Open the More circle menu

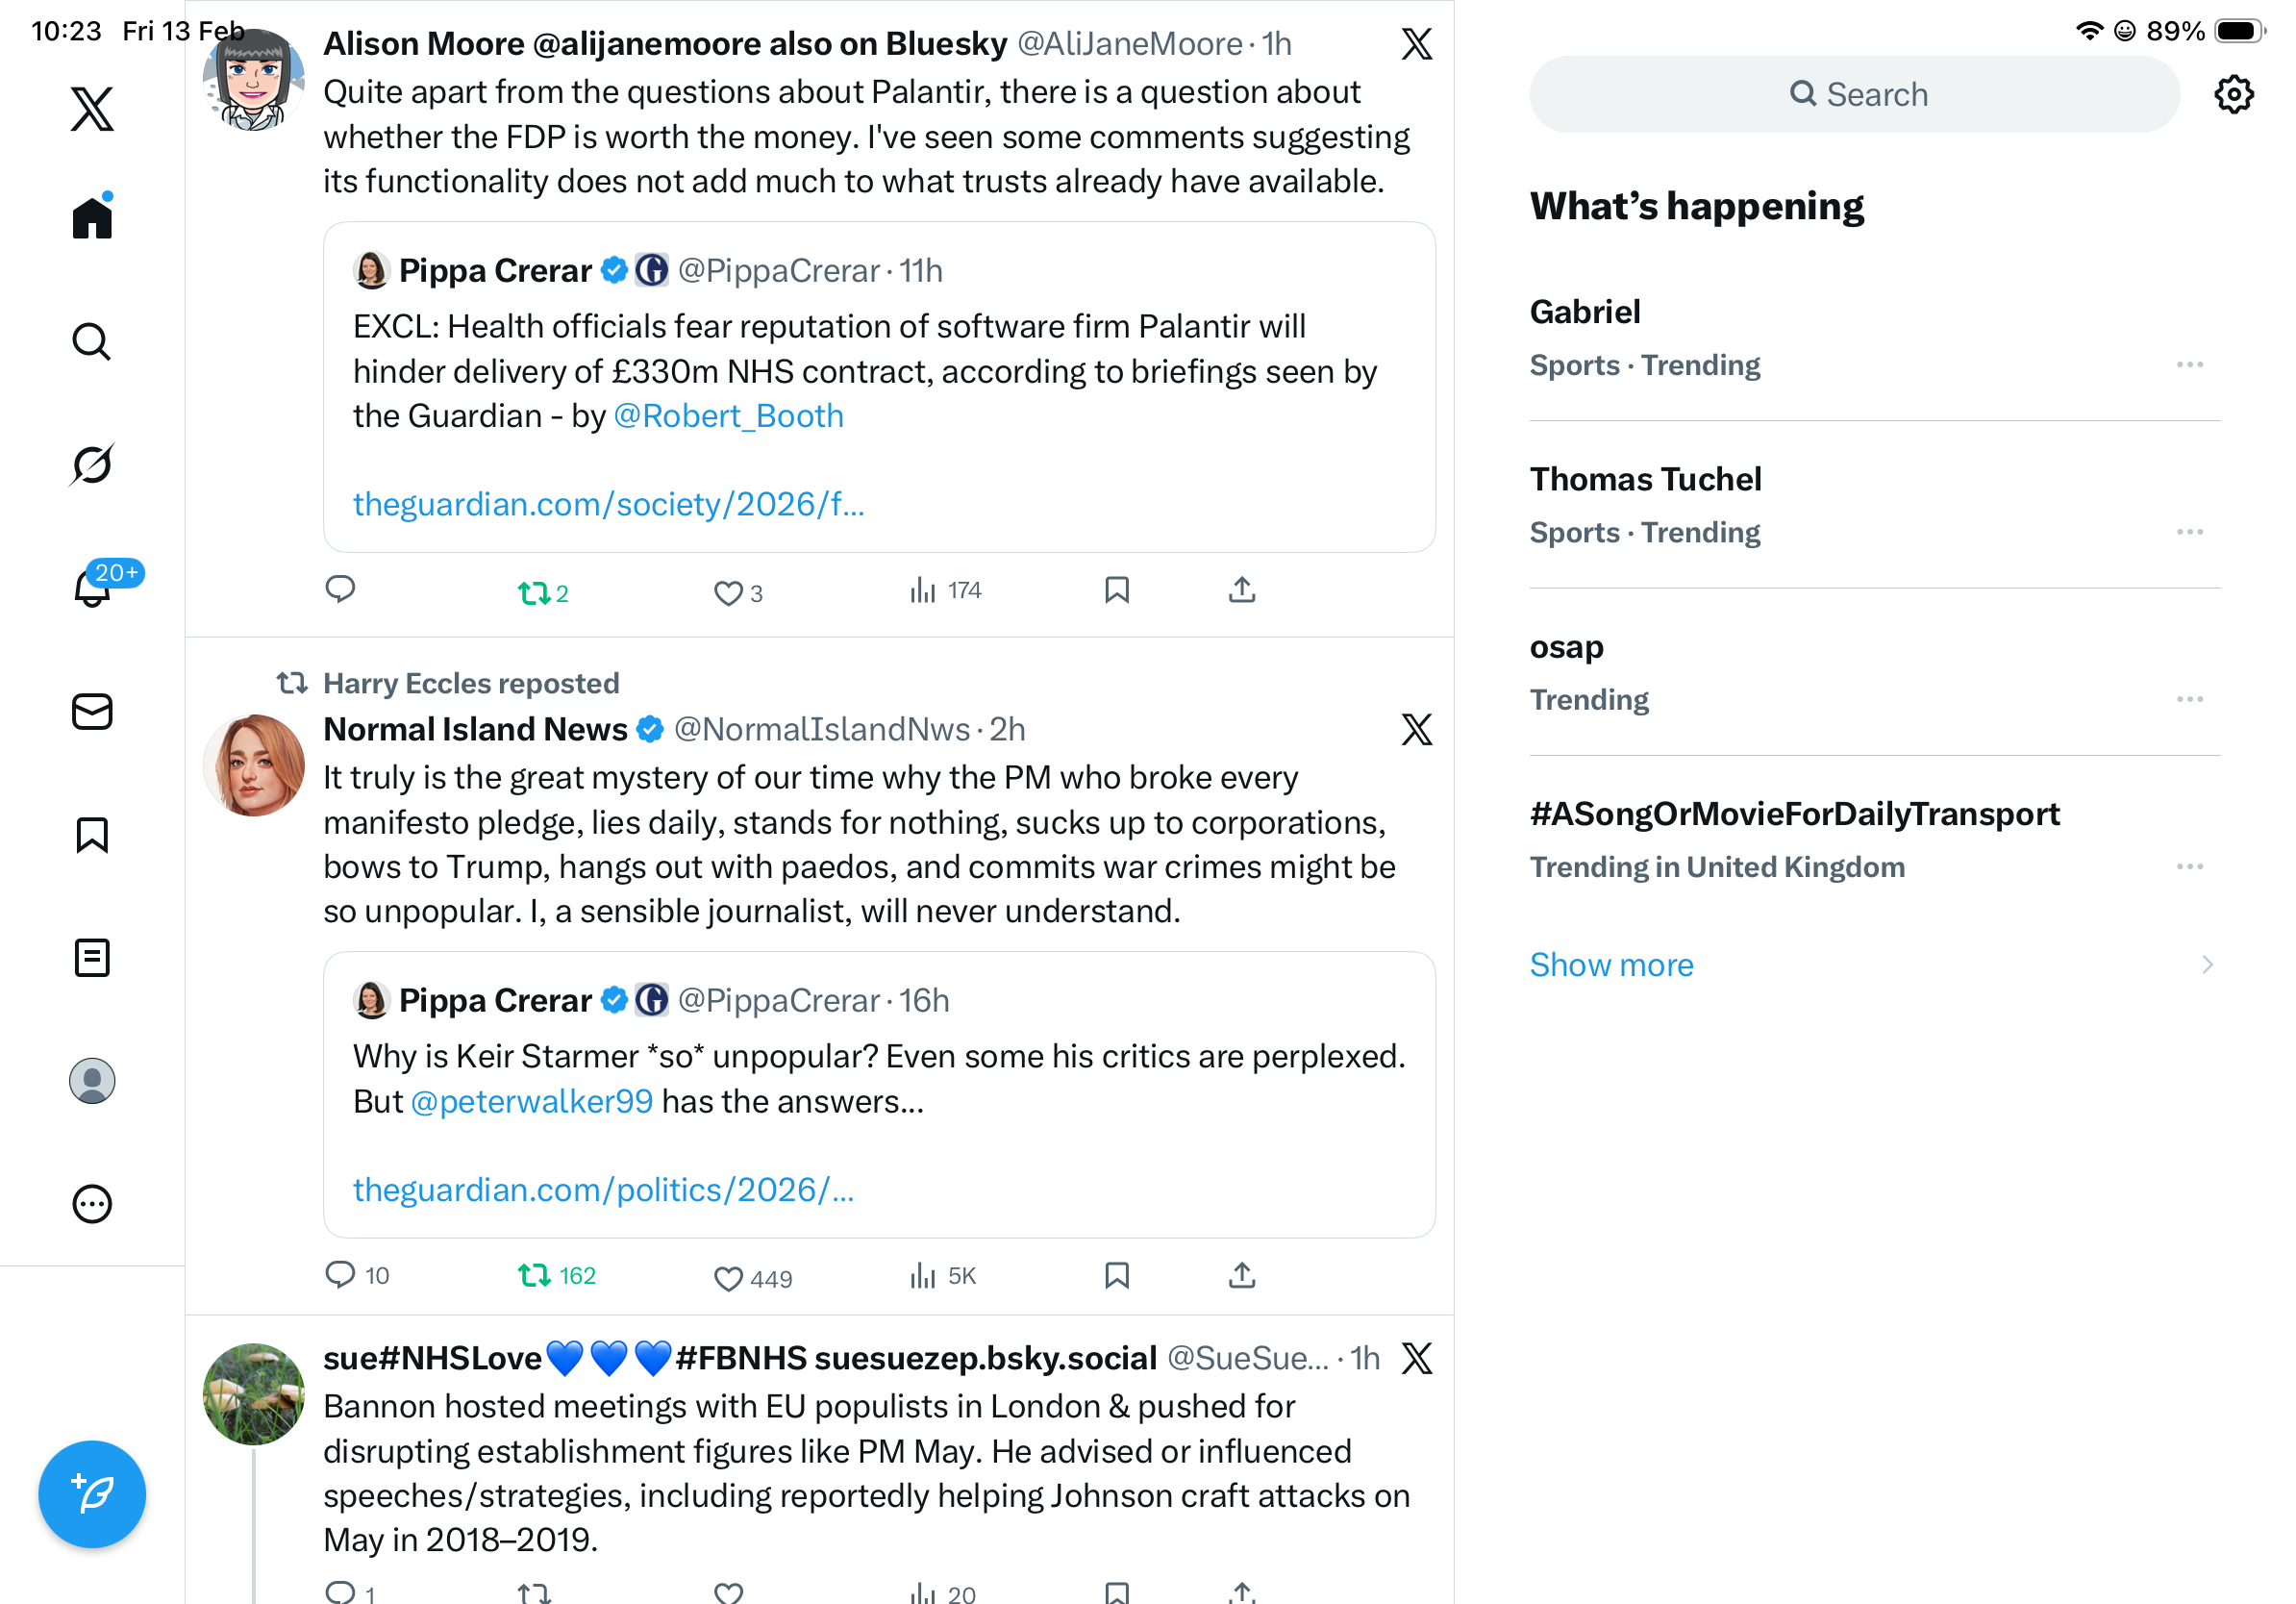(92, 1203)
